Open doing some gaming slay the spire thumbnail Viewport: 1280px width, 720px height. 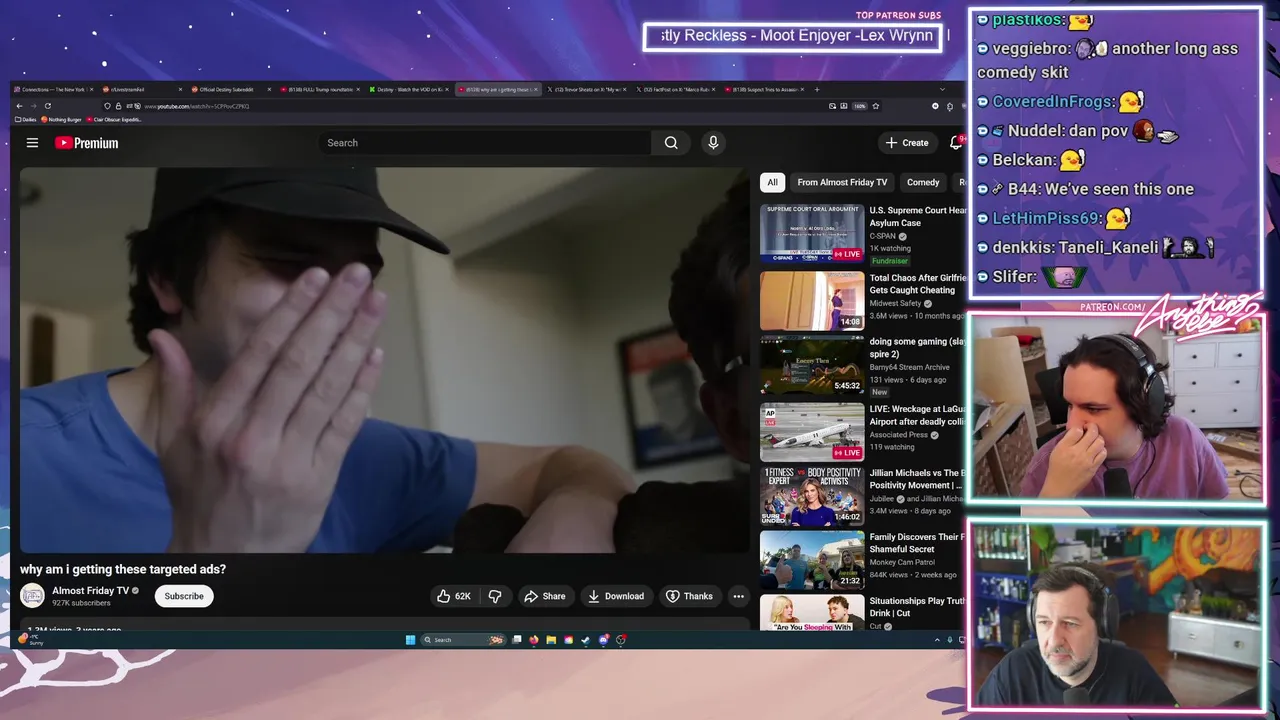(x=812, y=365)
